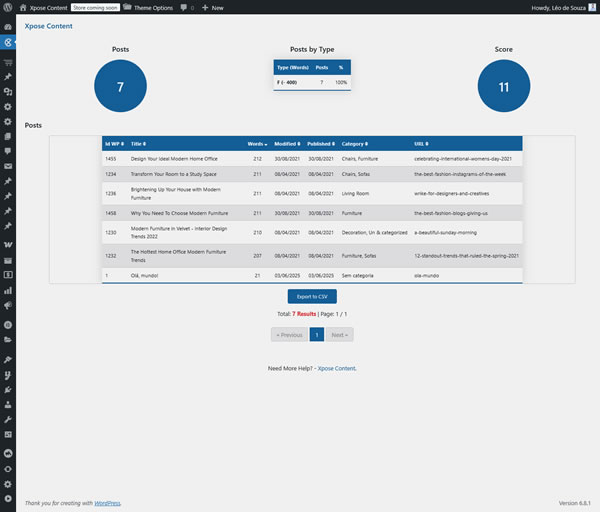Click the Posts circle showing 7
Screen dimensions: 600x512
pos(120,86)
